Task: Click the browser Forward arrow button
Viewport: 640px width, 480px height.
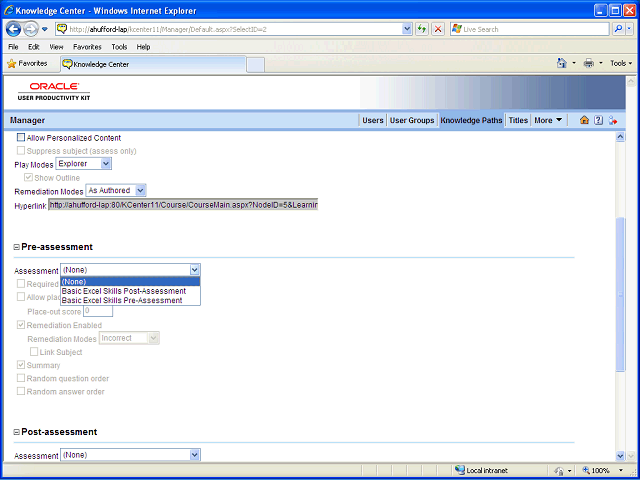Action: 31,29
